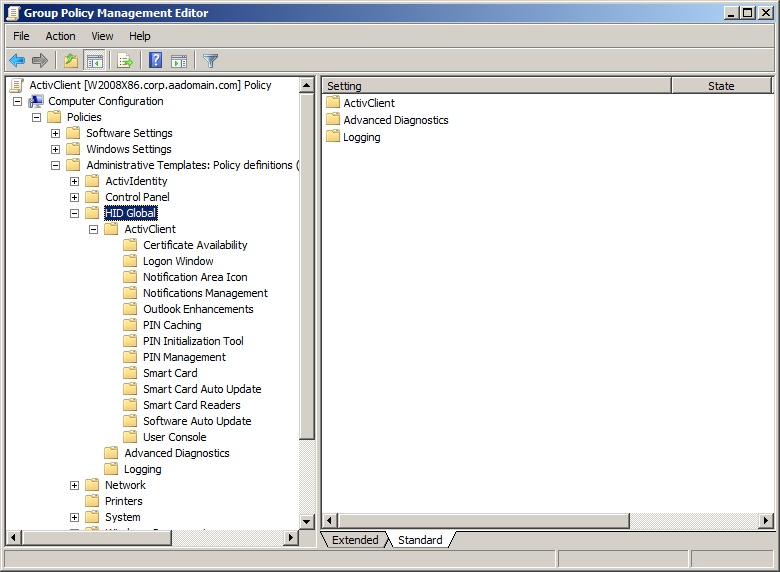Switch to the Standard tab
Screen dimensions: 780x572
tap(420, 540)
